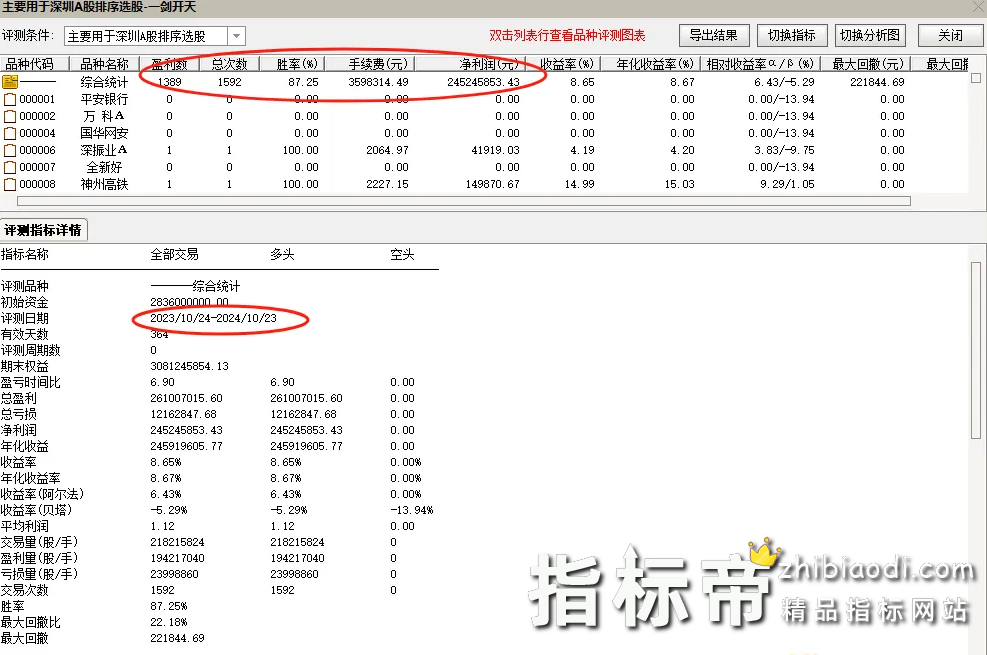Click the 多头 column heading
Image resolution: width=987 pixels, height=655 pixels.
[282, 254]
